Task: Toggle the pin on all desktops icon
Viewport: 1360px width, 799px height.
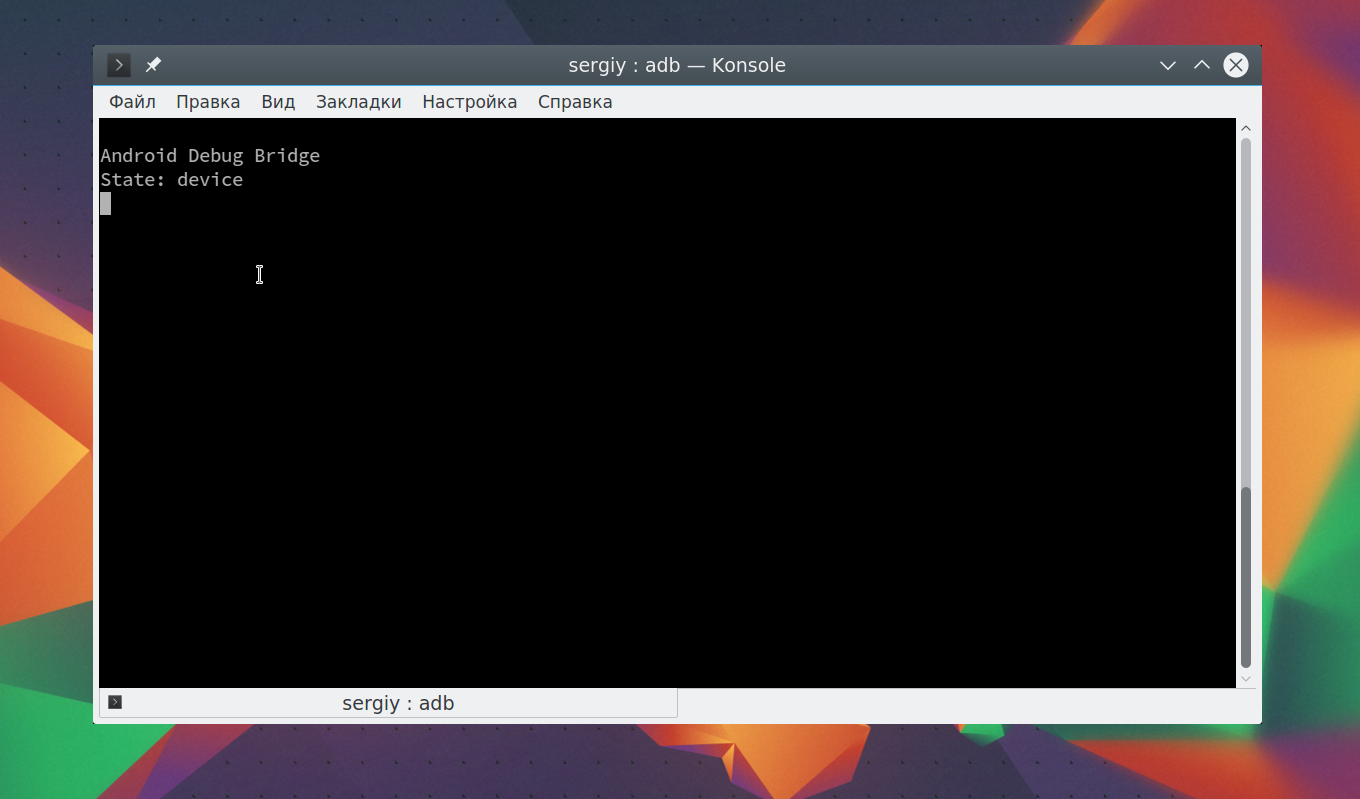Action: pos(153,65)
